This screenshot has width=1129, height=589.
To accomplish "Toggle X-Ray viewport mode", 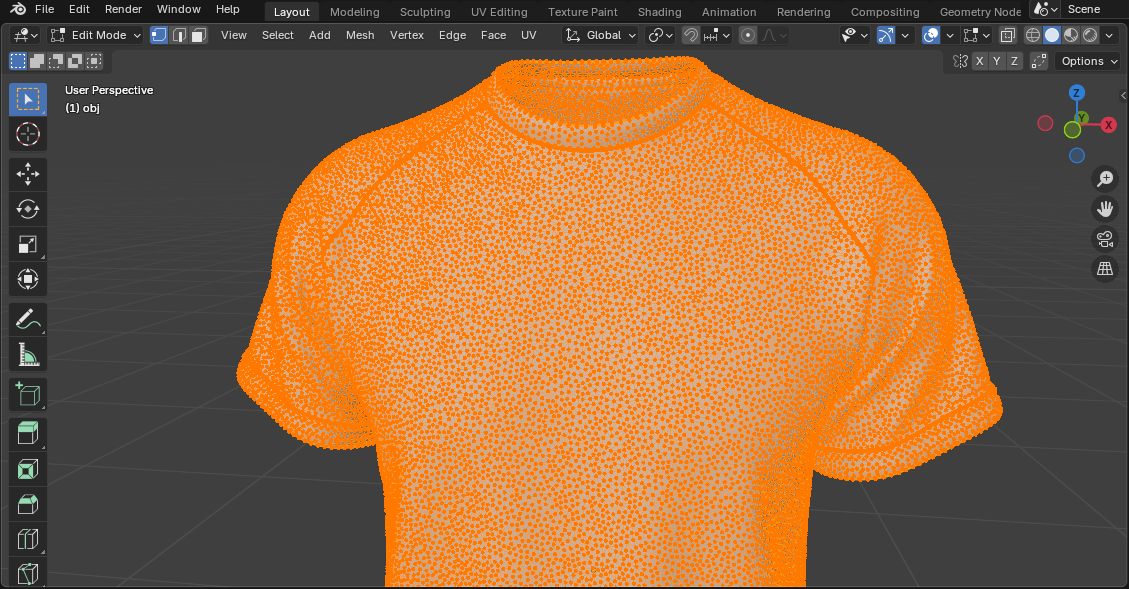I will pyautogui.click(x=1007, y=34).
